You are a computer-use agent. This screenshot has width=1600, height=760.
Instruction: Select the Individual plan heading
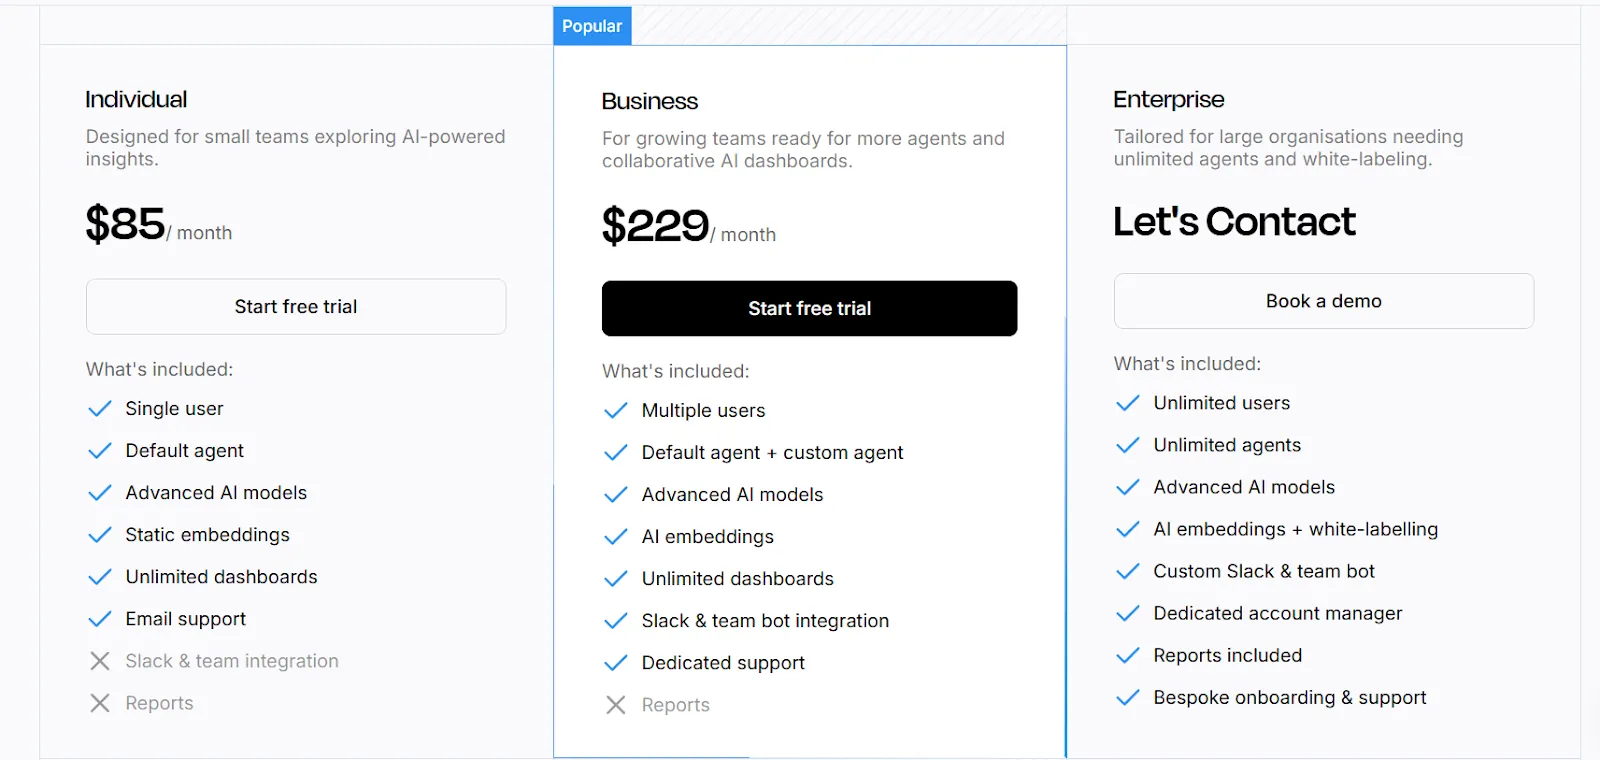click(136, 100)
